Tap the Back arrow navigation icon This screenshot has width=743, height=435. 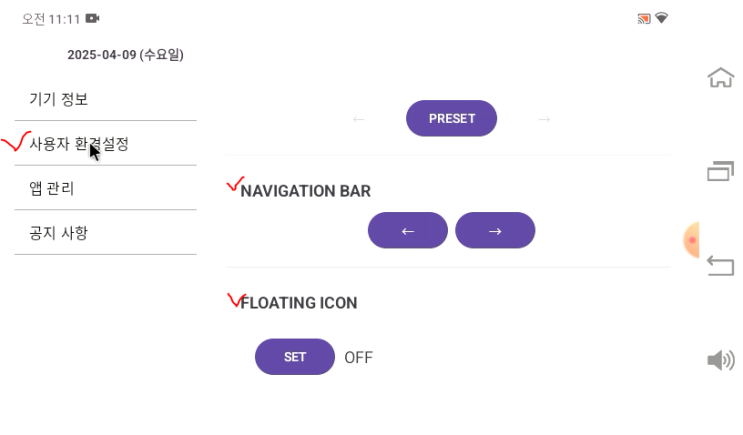tap(721, 265)
